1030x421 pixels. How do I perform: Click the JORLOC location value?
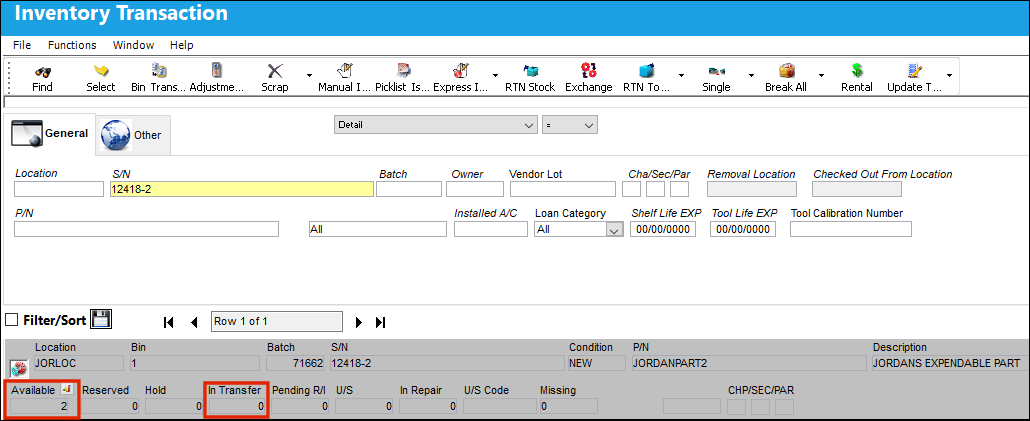78,363
